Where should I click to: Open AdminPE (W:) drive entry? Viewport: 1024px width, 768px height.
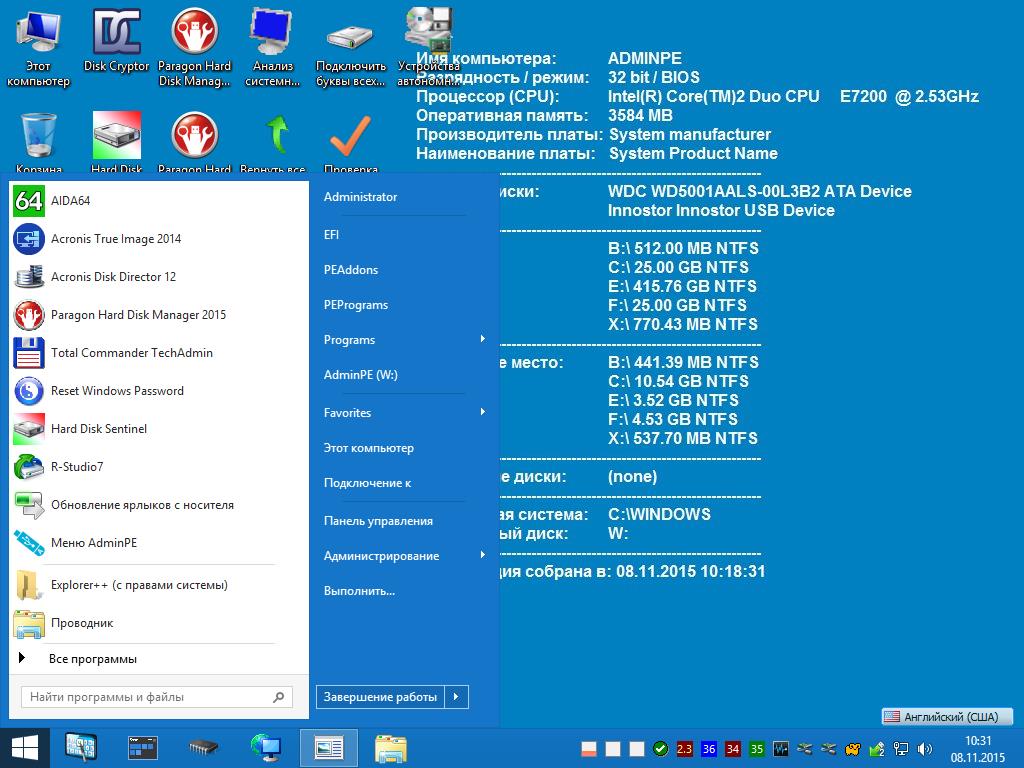coord(360,375)
